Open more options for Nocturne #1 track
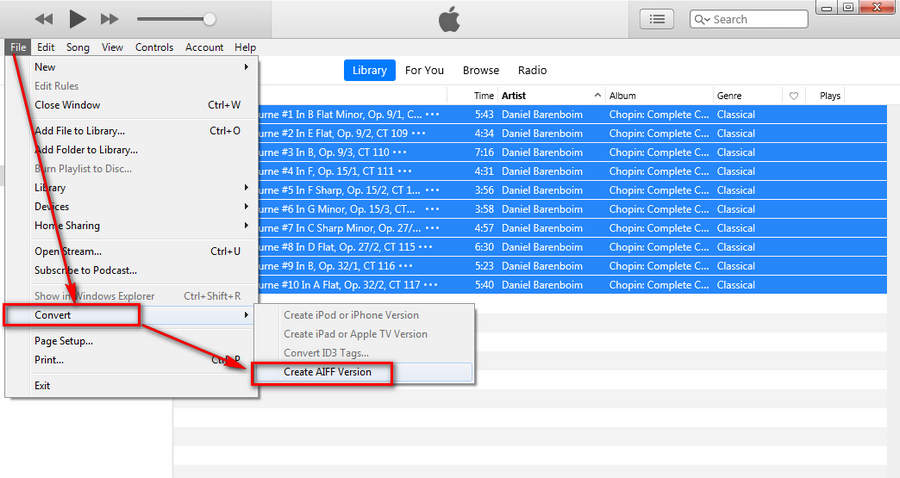900x478 pixels. [433, 114]
